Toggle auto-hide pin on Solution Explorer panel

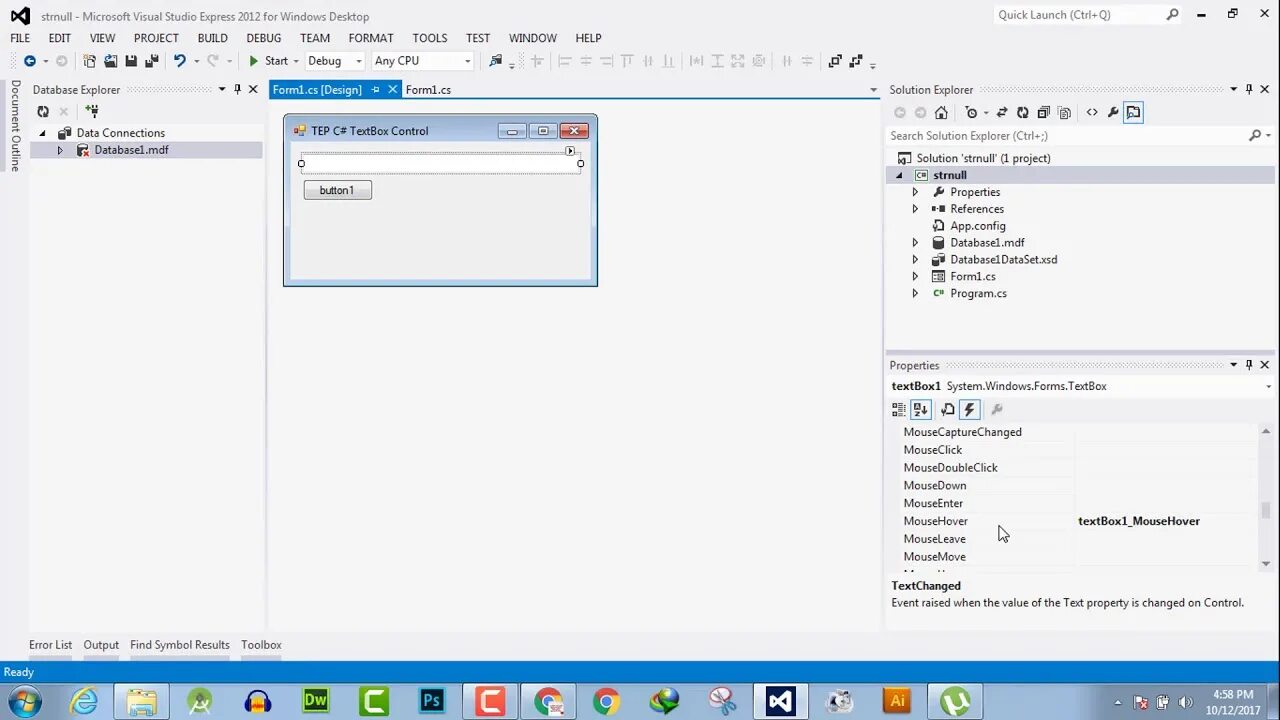tap(1249, 89)
